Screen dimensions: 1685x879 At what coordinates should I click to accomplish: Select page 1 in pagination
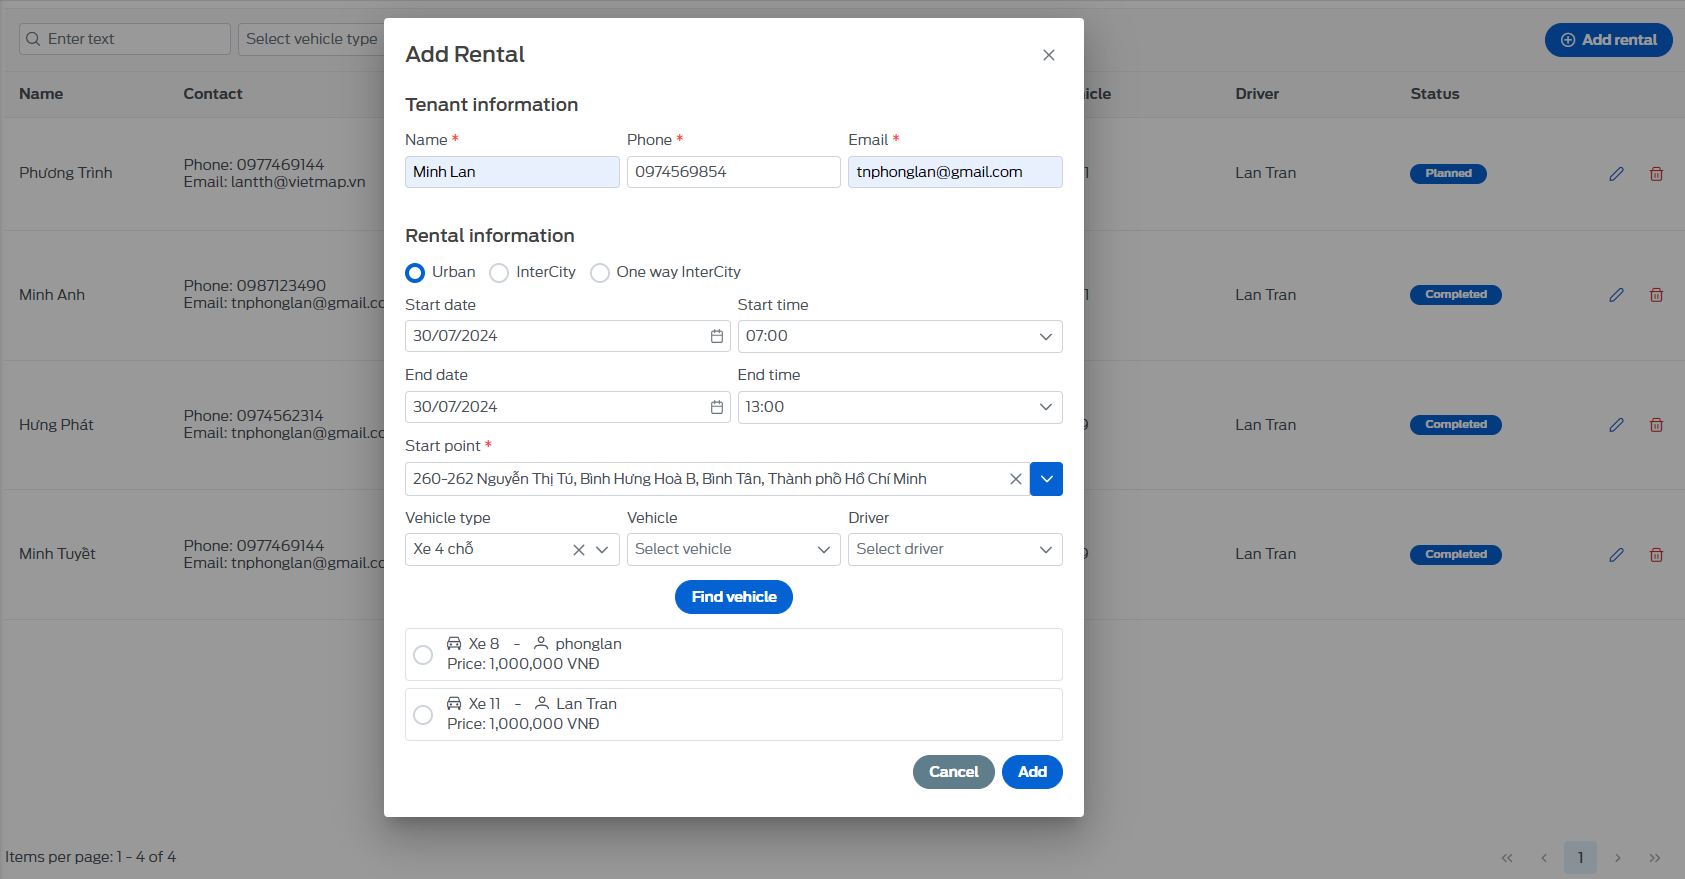pyautogui.click(x=1580, y=858)
